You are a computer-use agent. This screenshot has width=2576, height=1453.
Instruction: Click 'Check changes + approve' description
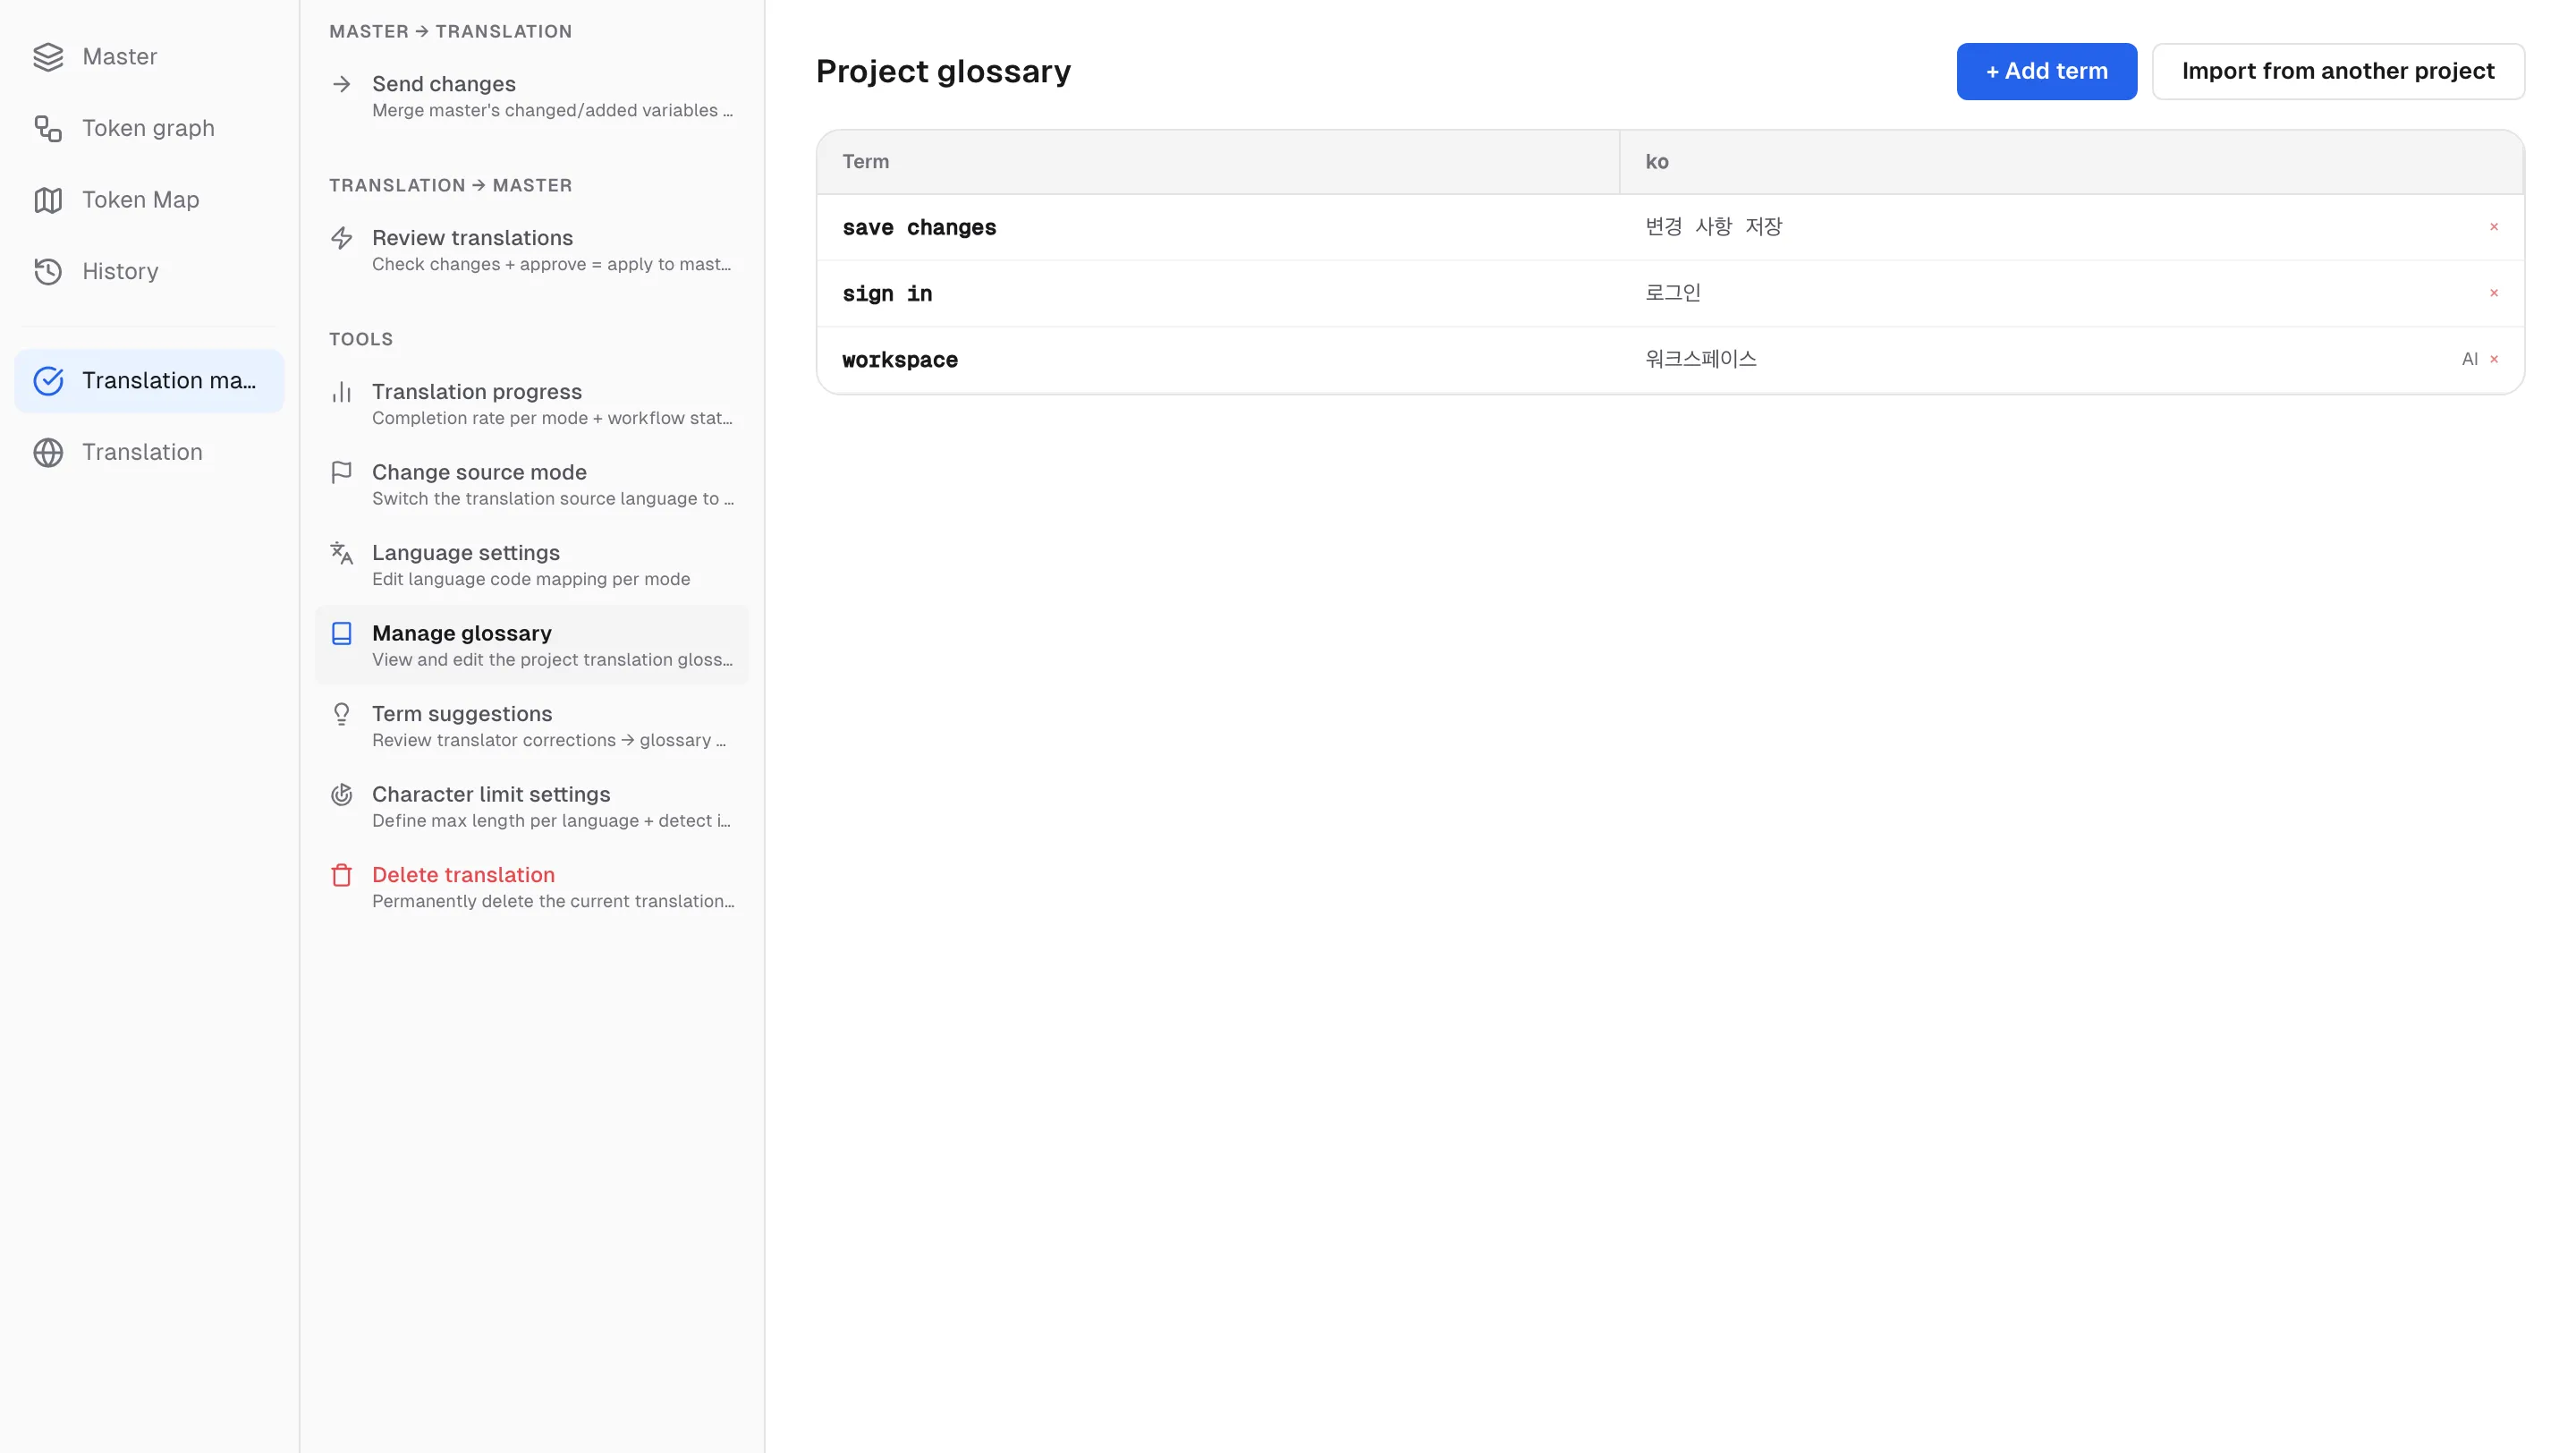click(x=551, y=265)
